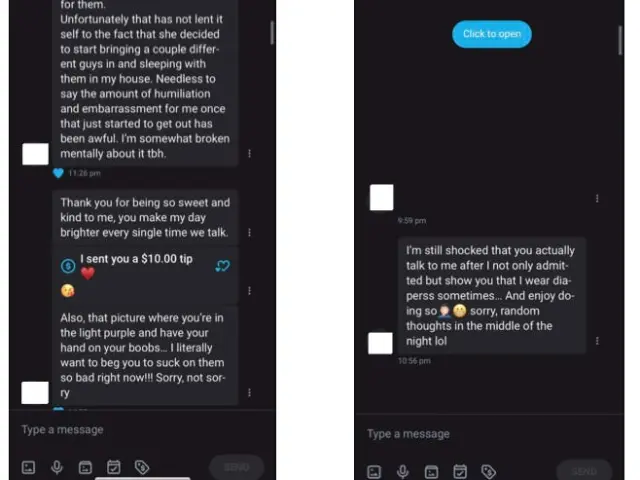Image resolution: width=640 pixels, height=480 pixels.
Task: Tap the microphone icon in left chat
Action: click(57, 467)
